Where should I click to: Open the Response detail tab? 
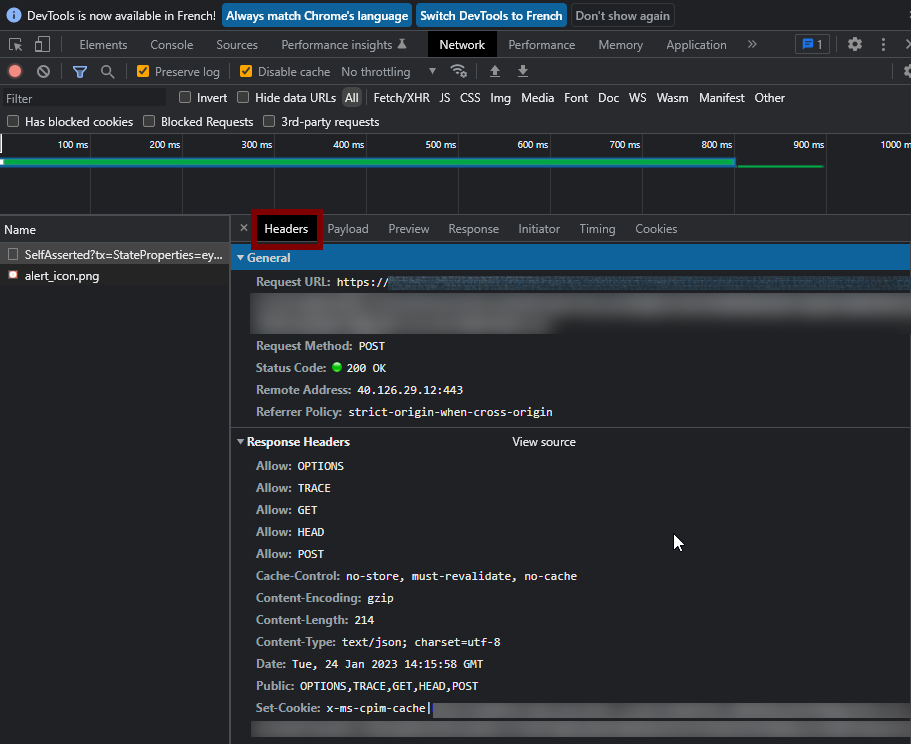[x=474, y=229]
